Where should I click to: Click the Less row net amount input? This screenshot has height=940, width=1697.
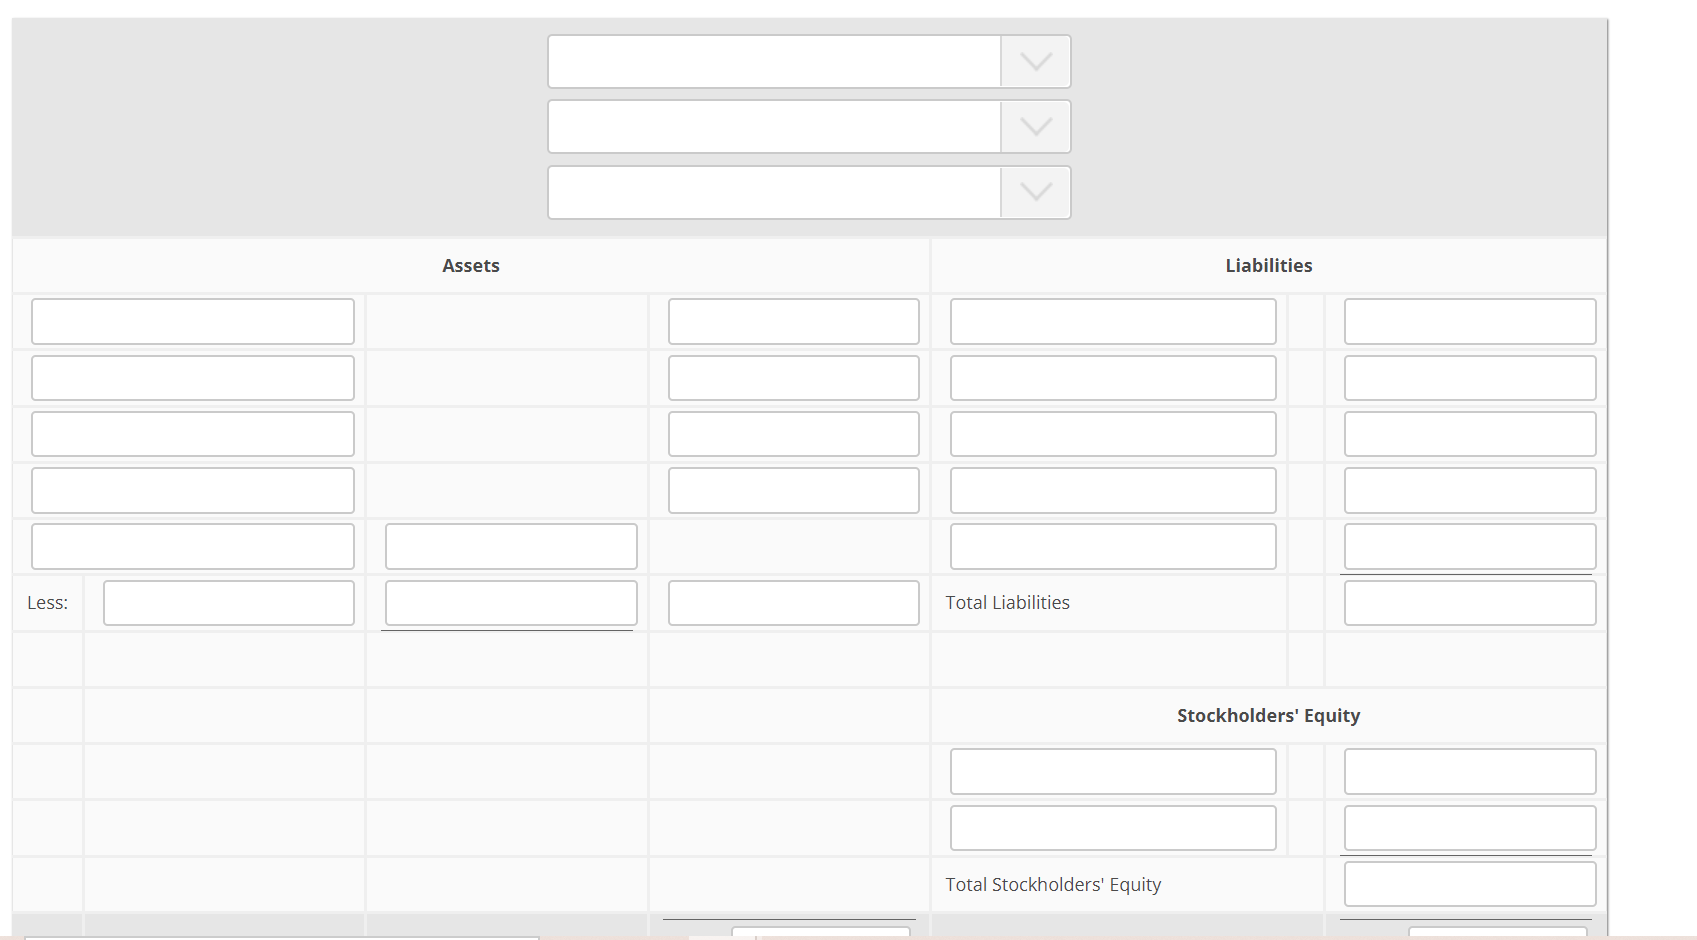point(794,603)
